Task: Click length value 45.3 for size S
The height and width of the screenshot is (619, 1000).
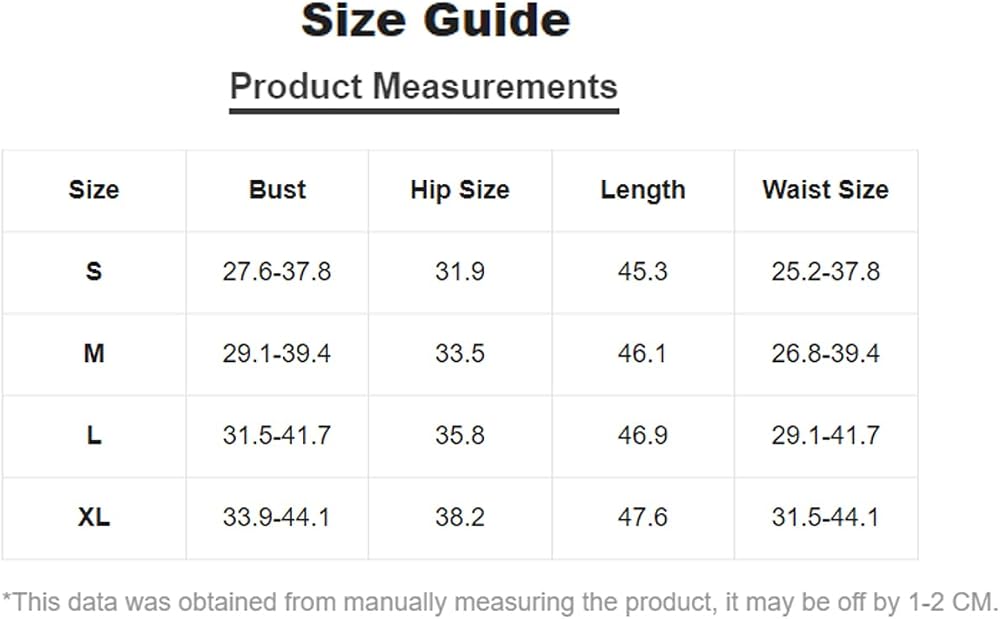Action: 643,272
